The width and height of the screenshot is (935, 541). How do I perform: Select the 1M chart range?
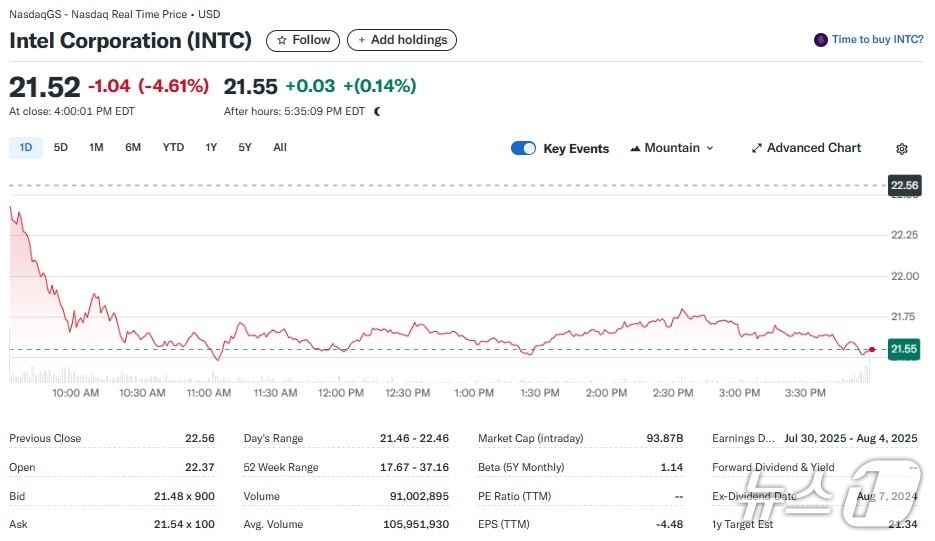coord(96,147)
